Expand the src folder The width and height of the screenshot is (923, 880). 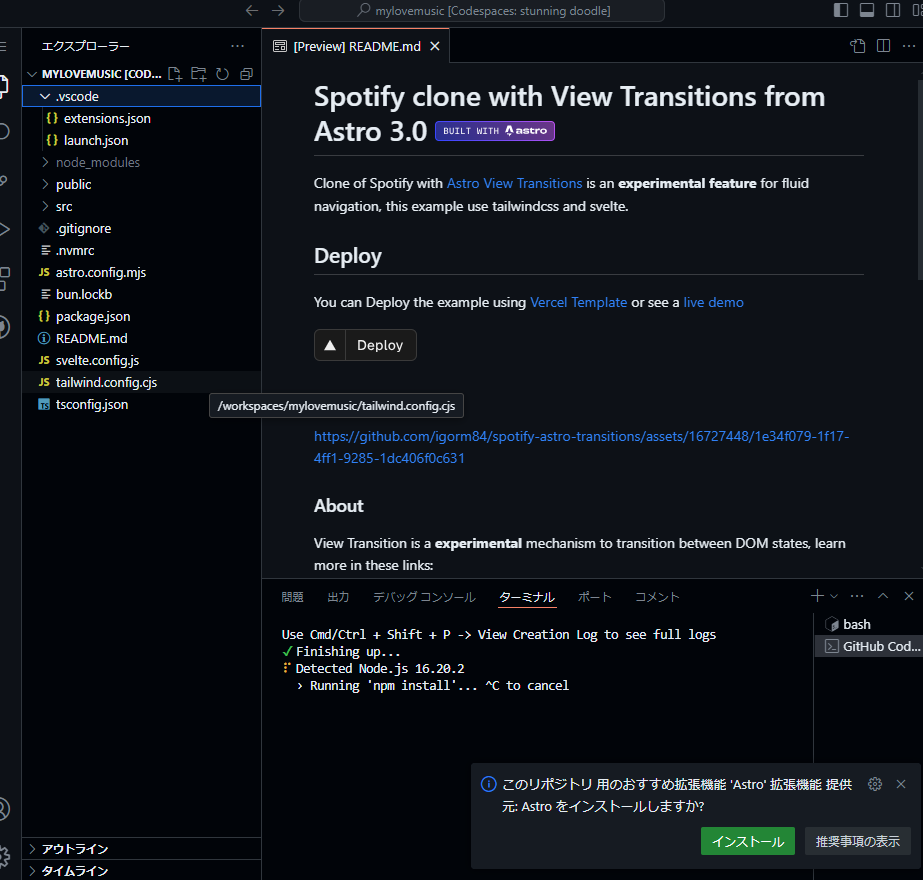point(141,207)
